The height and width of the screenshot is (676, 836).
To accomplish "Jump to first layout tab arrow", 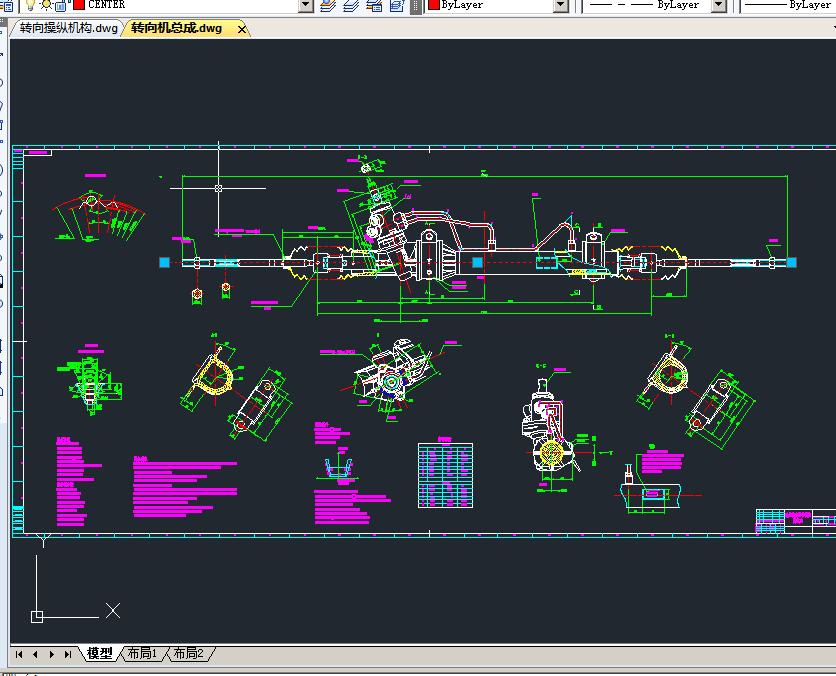I will [19, 654].
